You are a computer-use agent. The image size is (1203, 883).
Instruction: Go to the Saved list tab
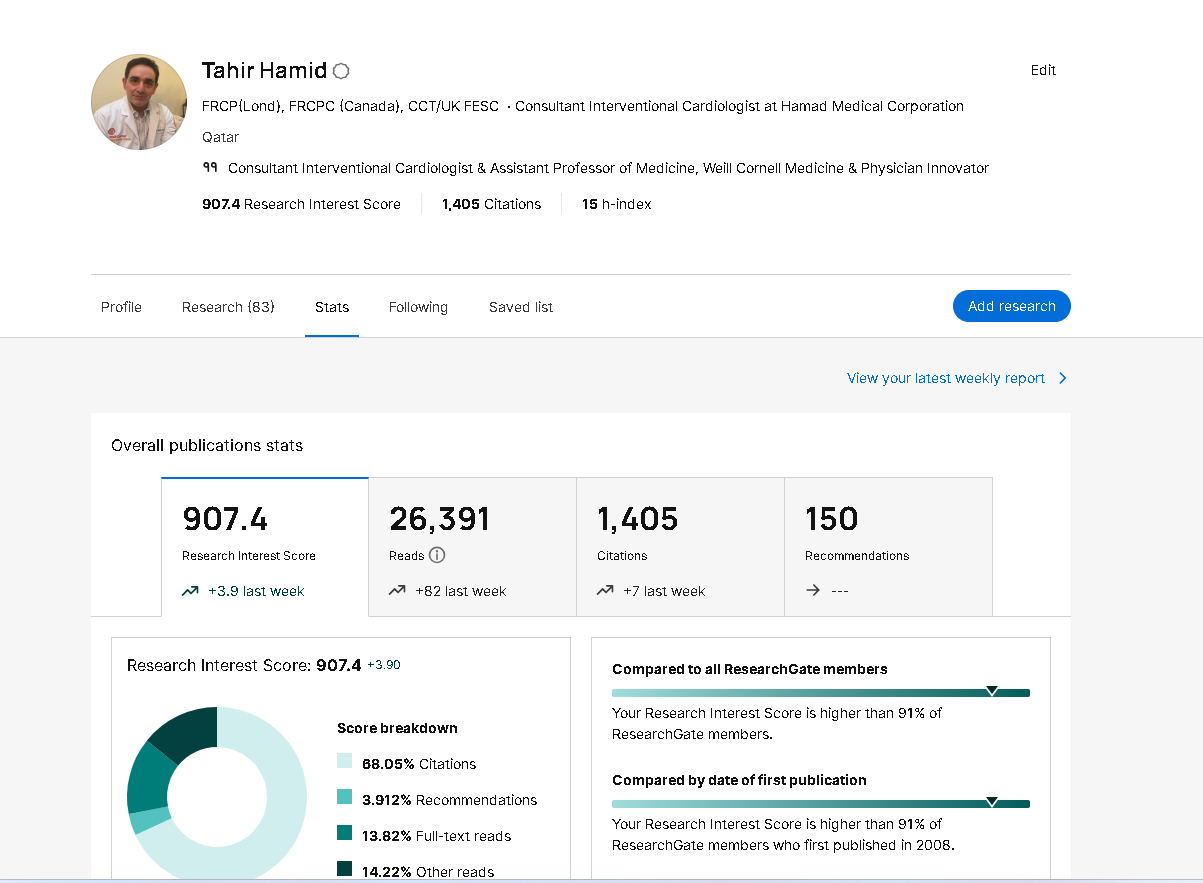521,307
